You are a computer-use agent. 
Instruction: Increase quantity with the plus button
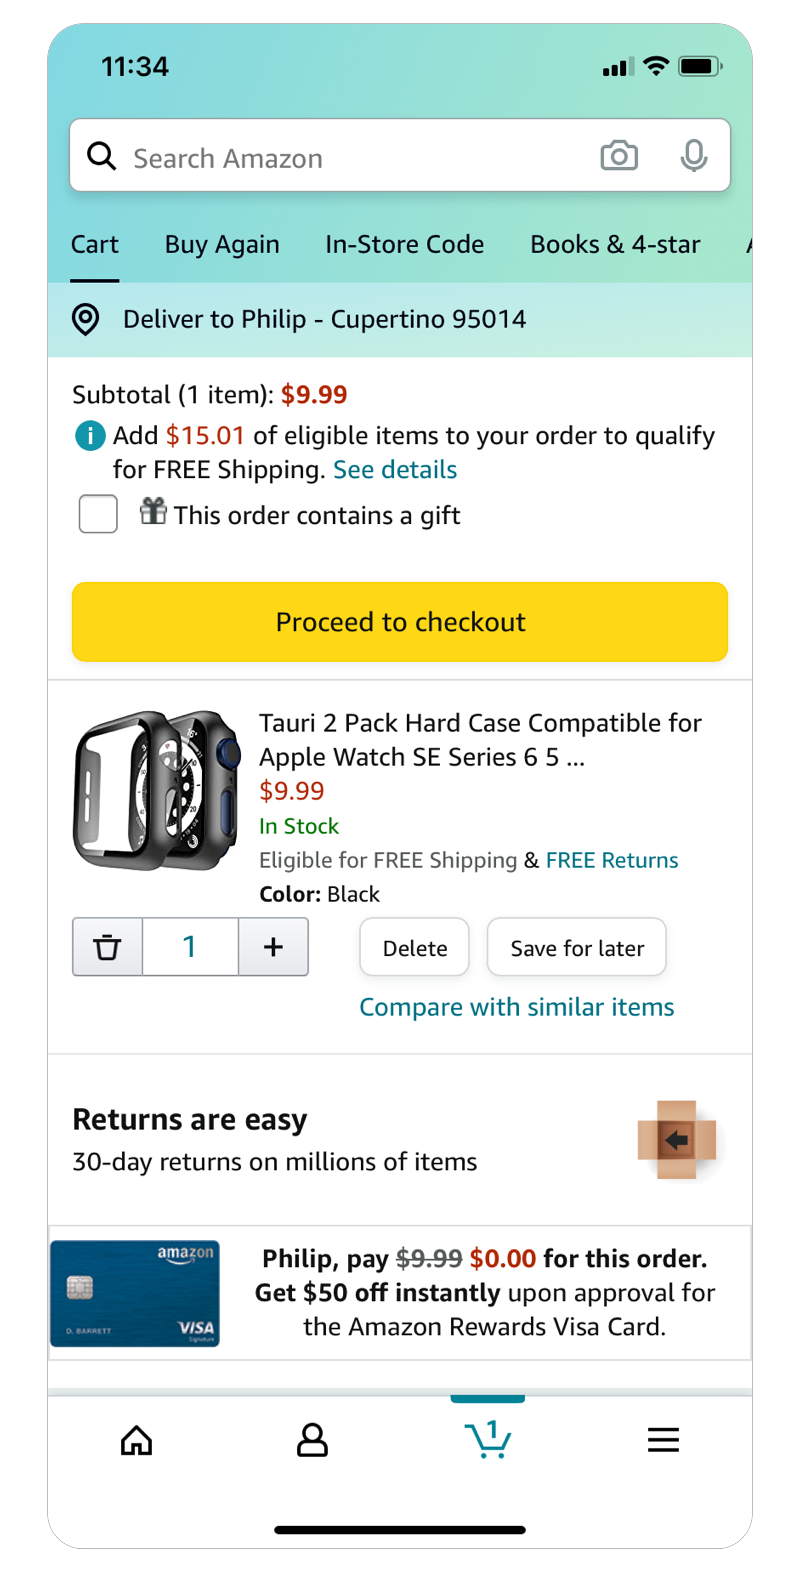[273, 947]
